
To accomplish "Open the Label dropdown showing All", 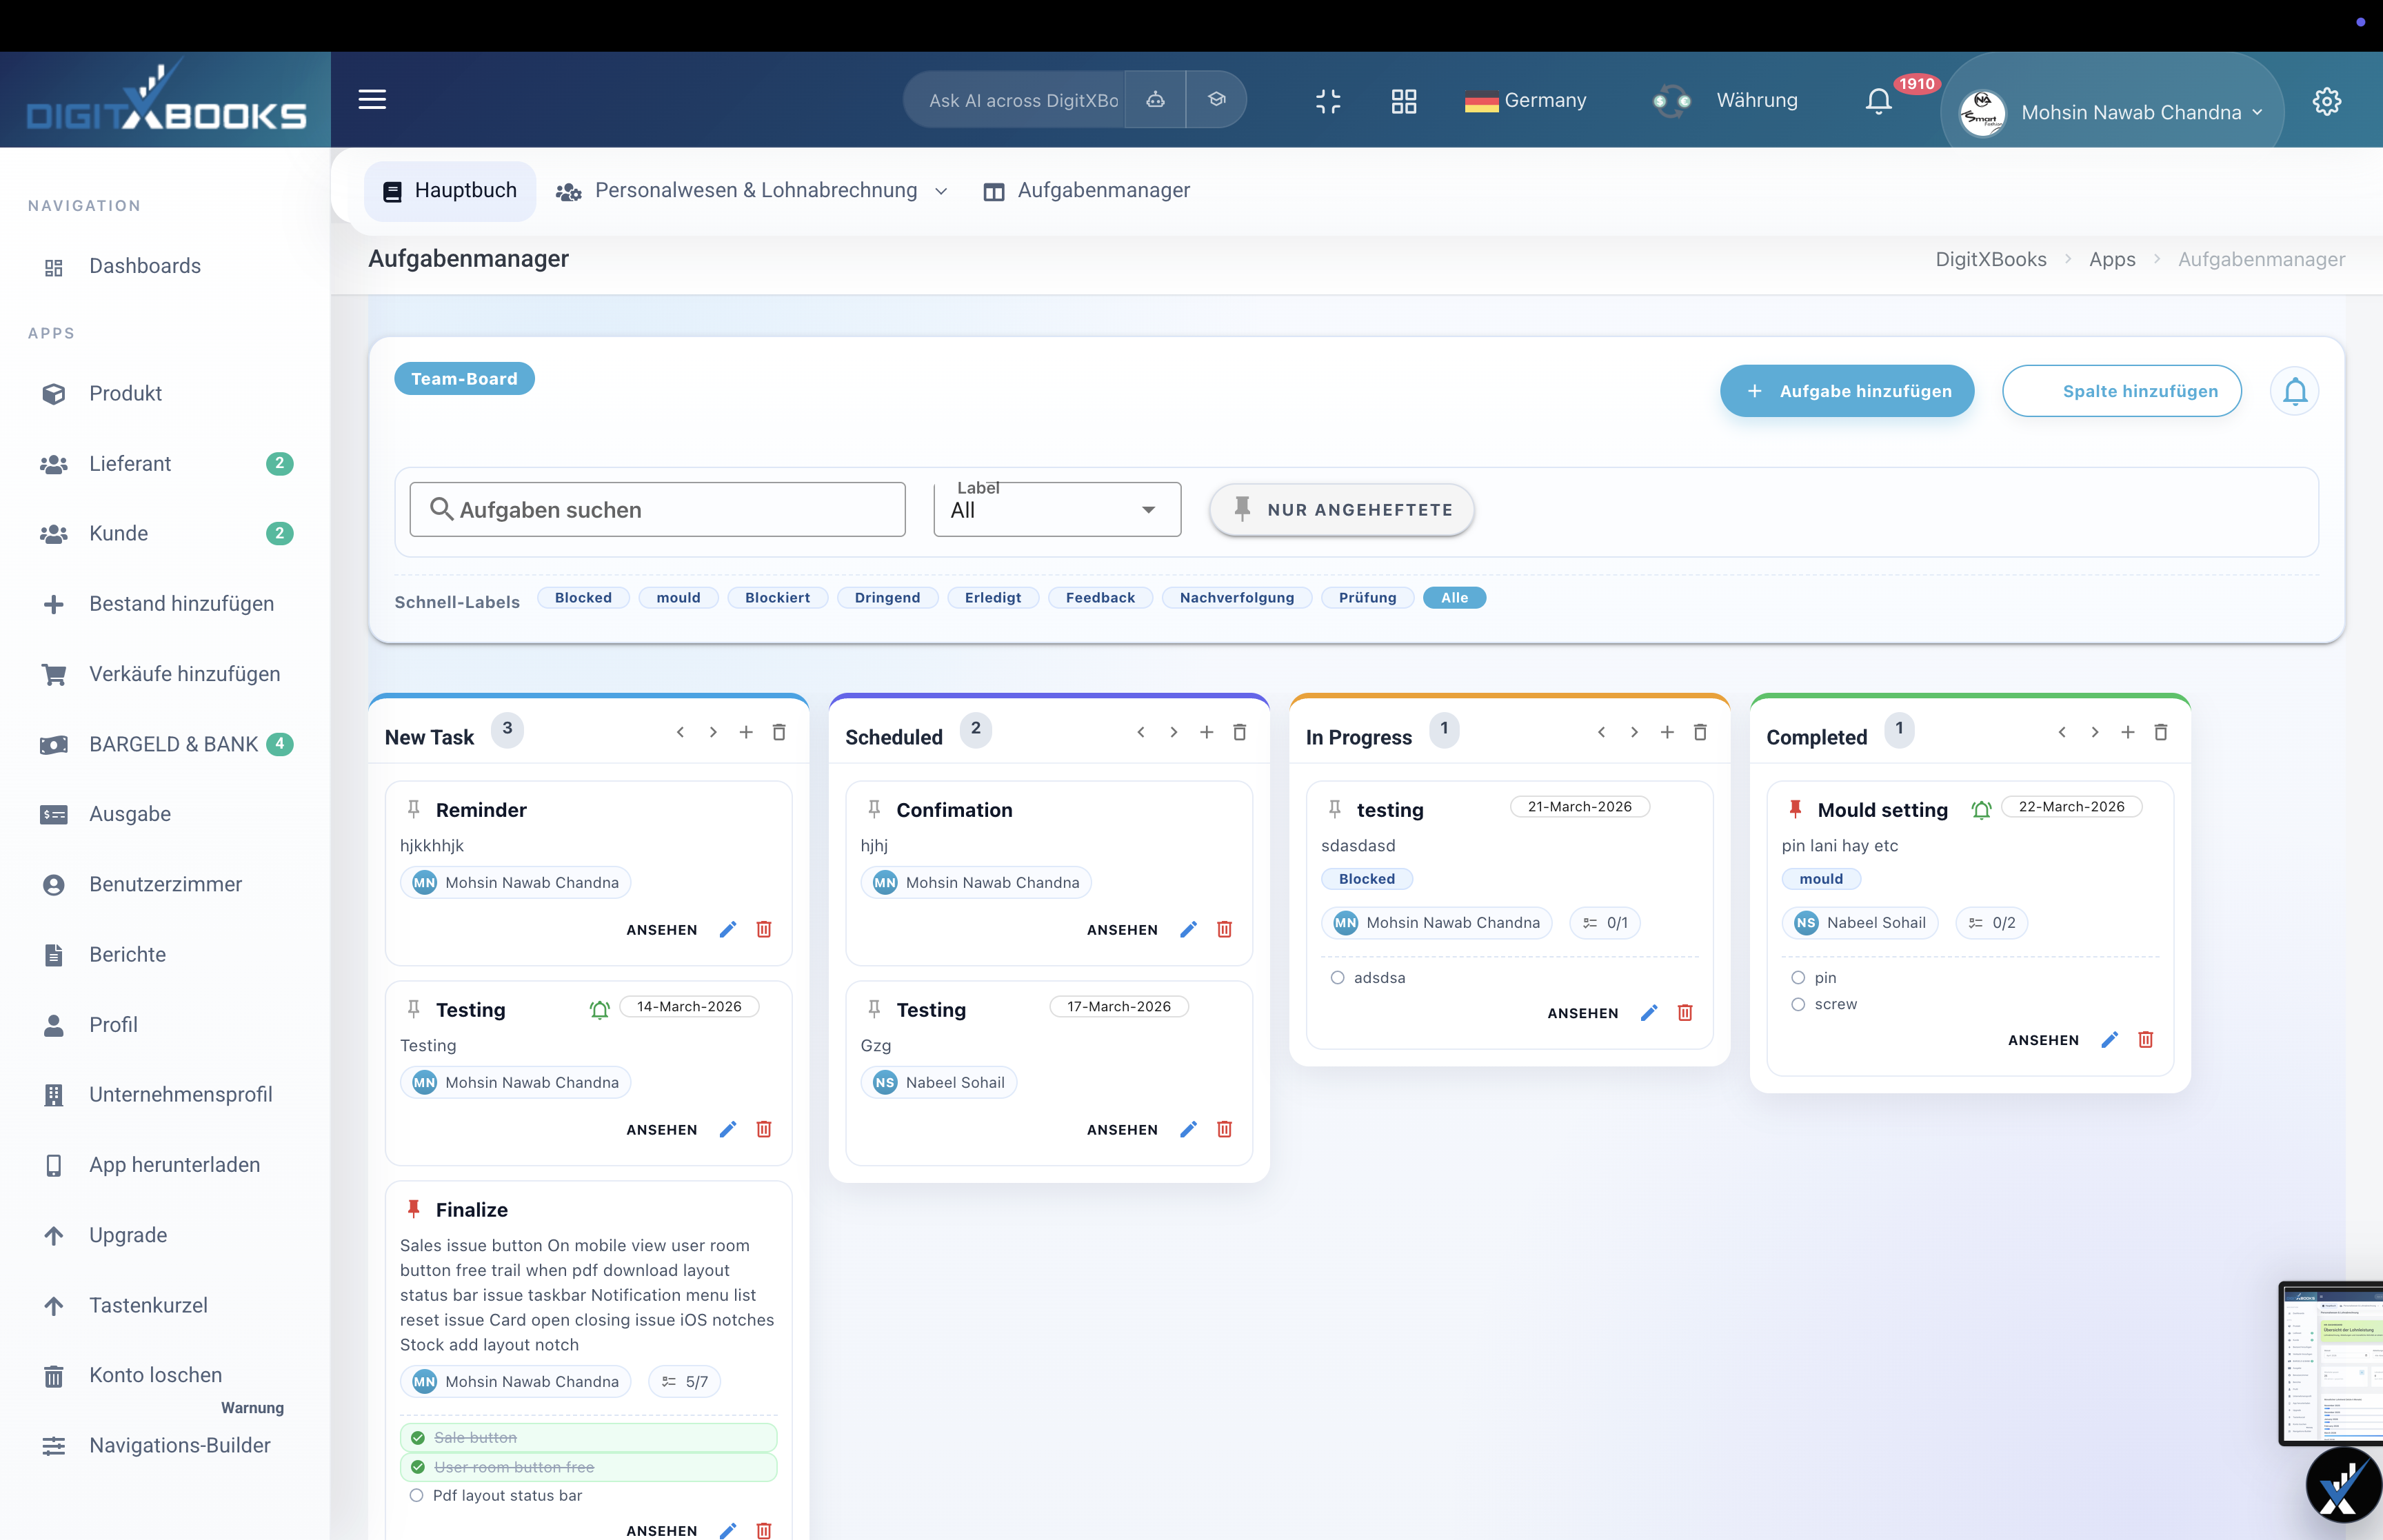I will (x=1056, y=509).
